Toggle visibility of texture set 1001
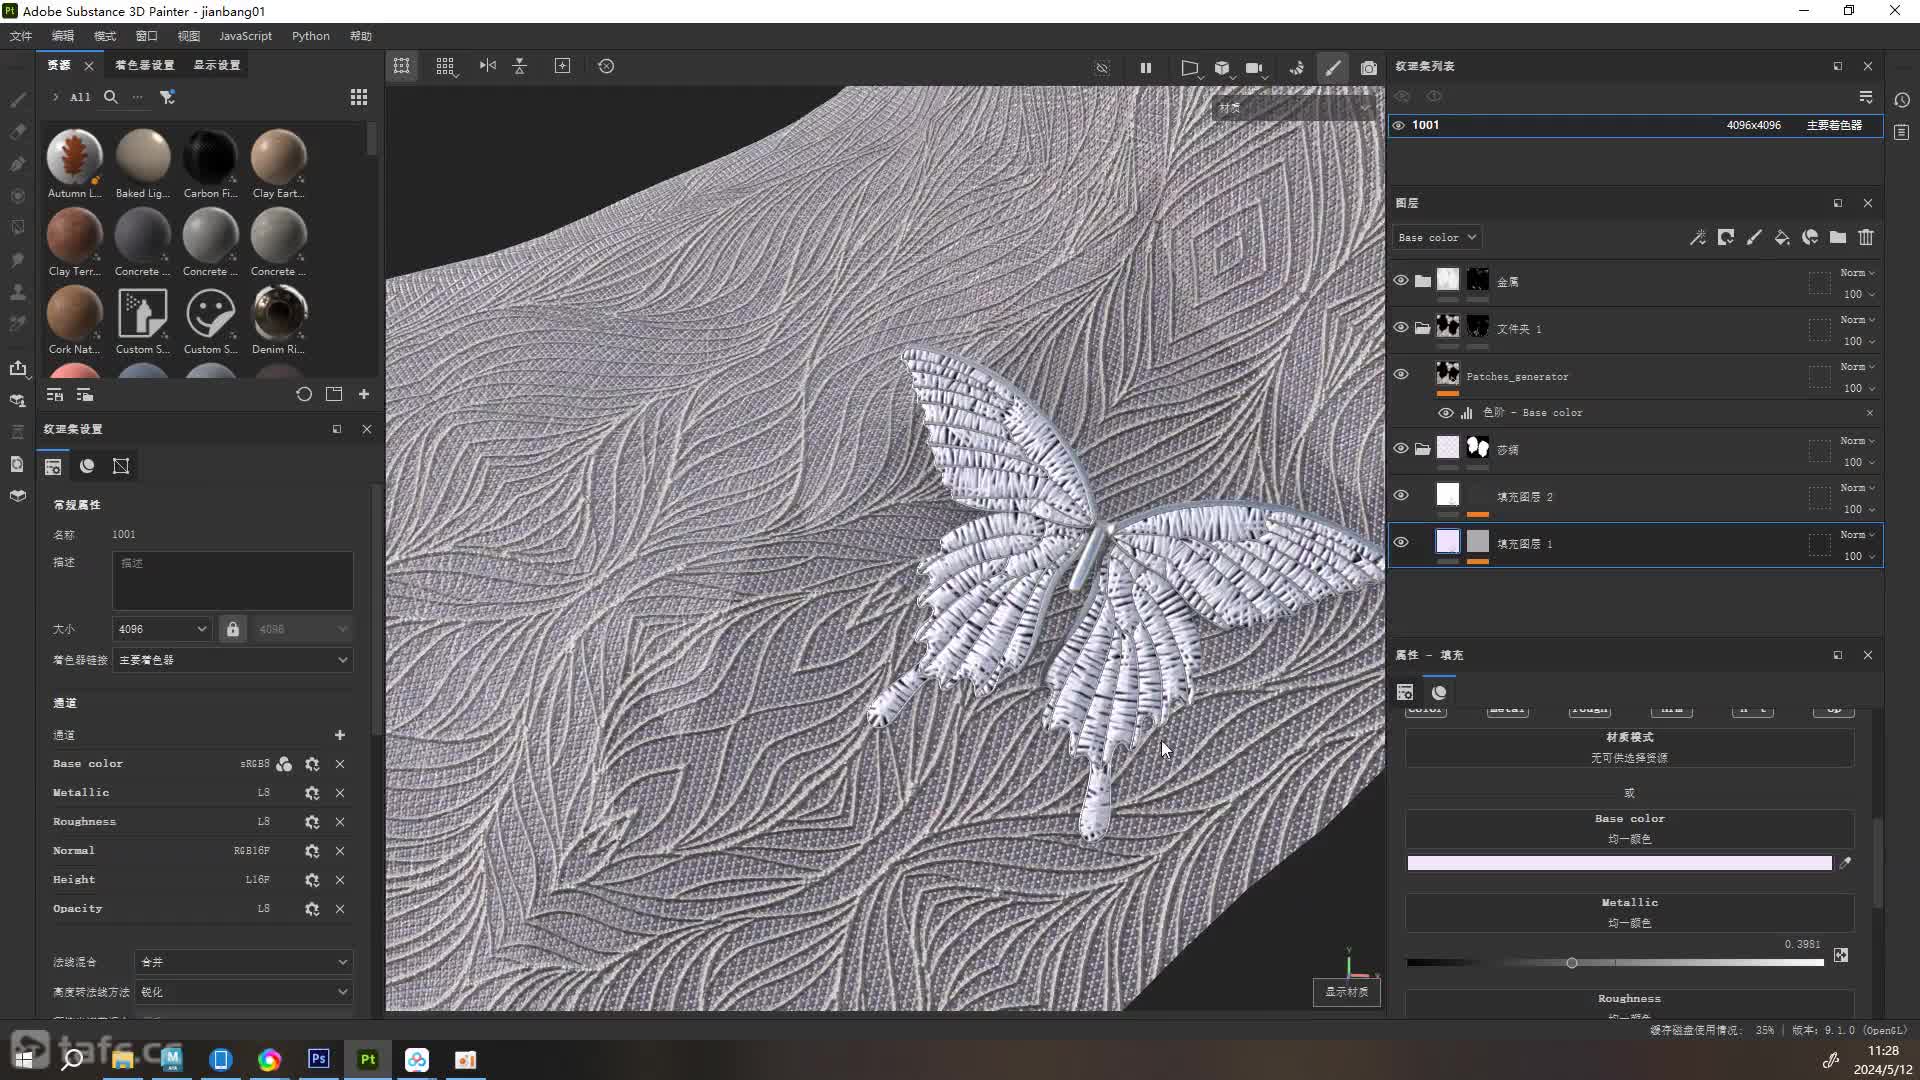The height and width of the screenshot is (1080, 1920). (x=1398, y=126)
